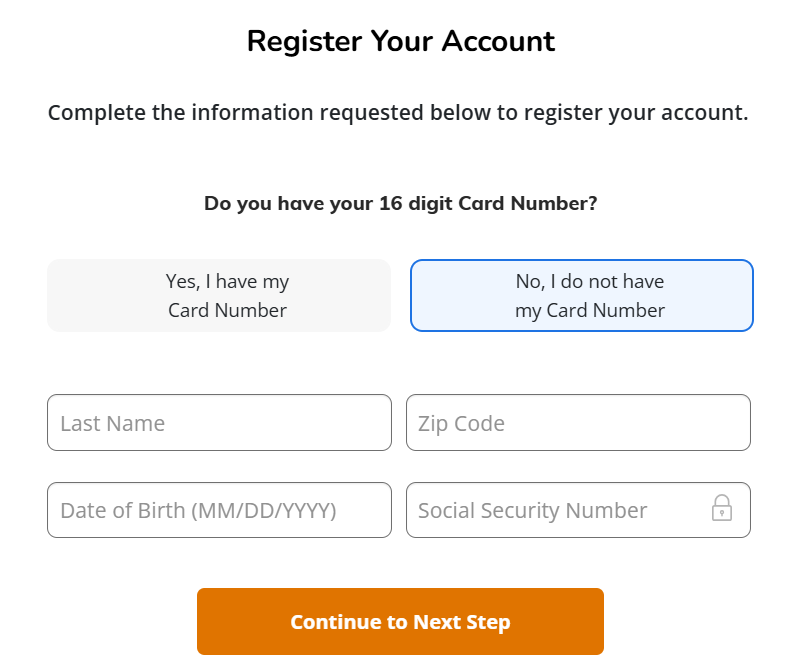This screenshot has width=801, height=672.
Task: Submit the form with the orange button
Action: click(x=400, y=622)
